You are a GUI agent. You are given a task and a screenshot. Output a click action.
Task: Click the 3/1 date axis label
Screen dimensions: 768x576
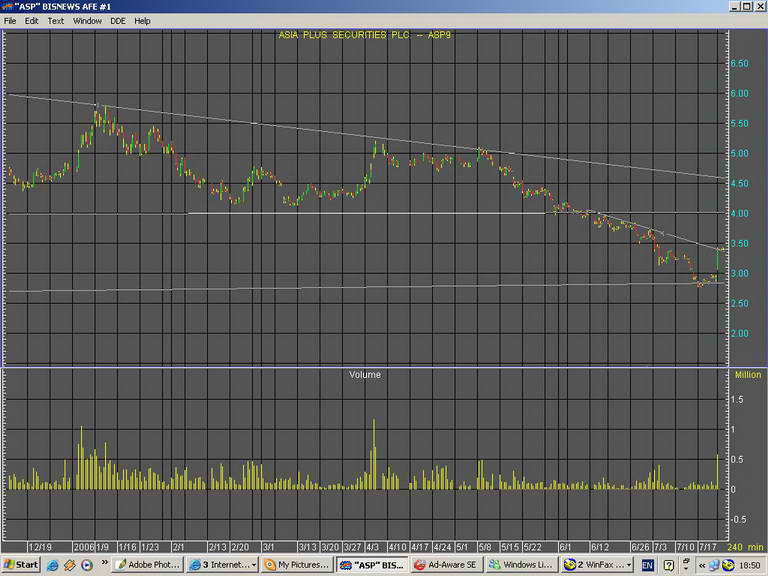[268, 547]
